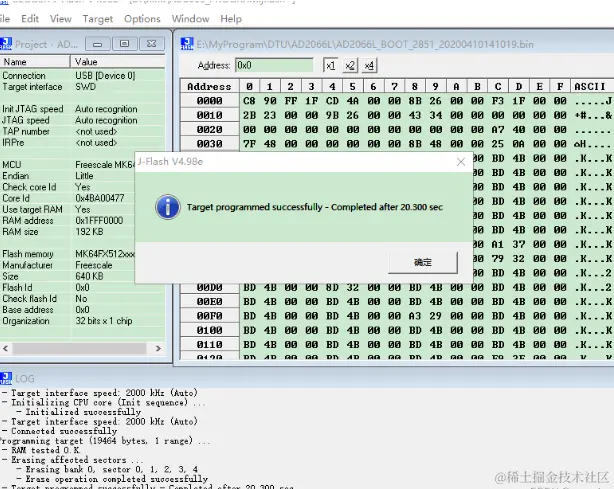Select the Check core Id row
This screenshot has width=614, height=489.
(67, 187)
